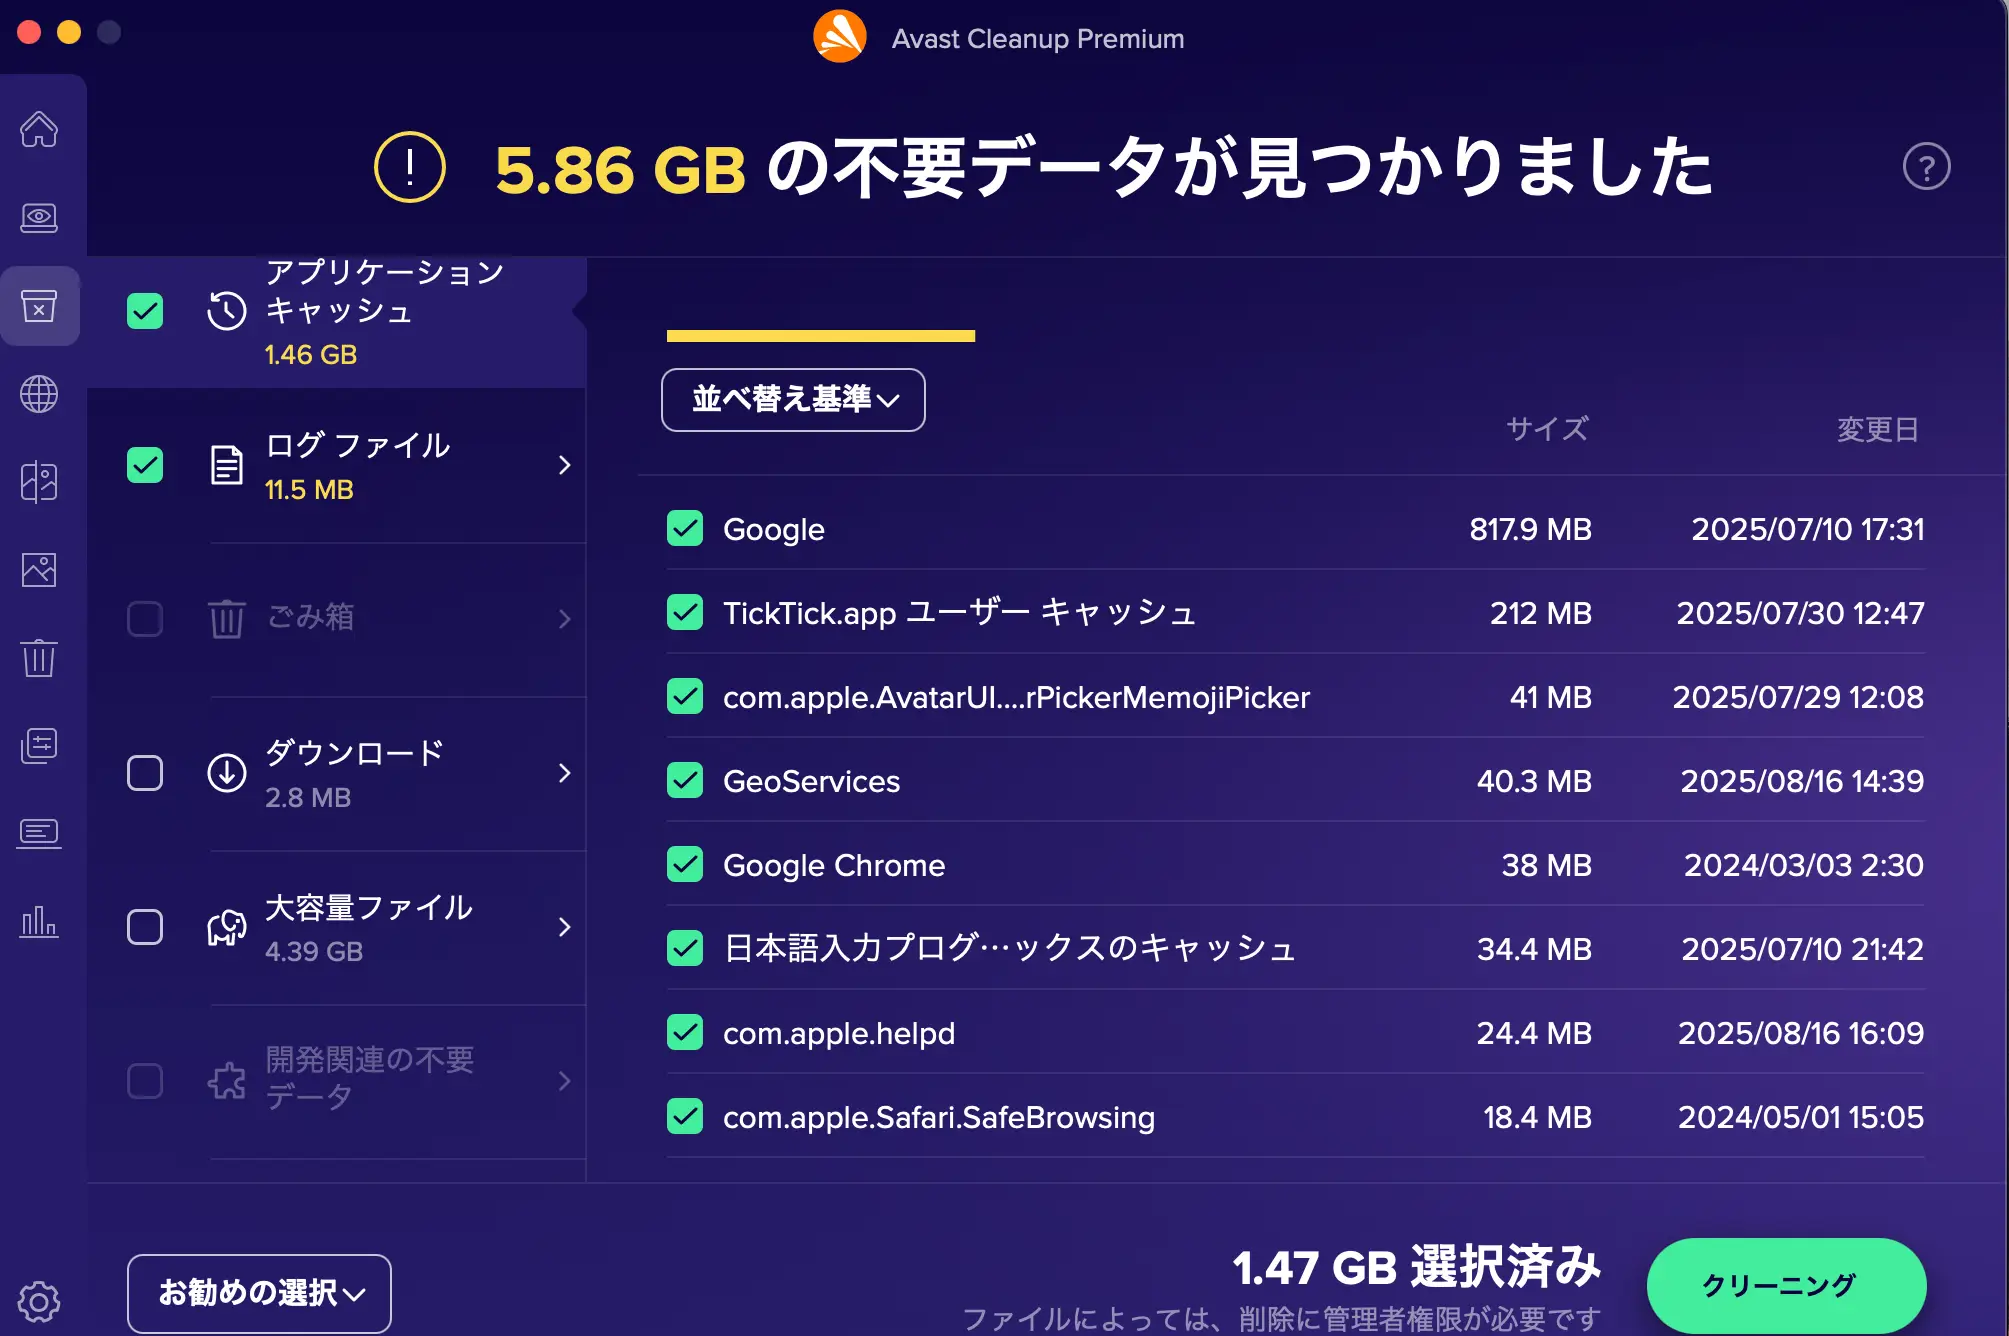The height and width of the screenshot is (1336, 2009).
Task: Select the junk cleanup box icon in sidebar
Action: click(39, 306)
